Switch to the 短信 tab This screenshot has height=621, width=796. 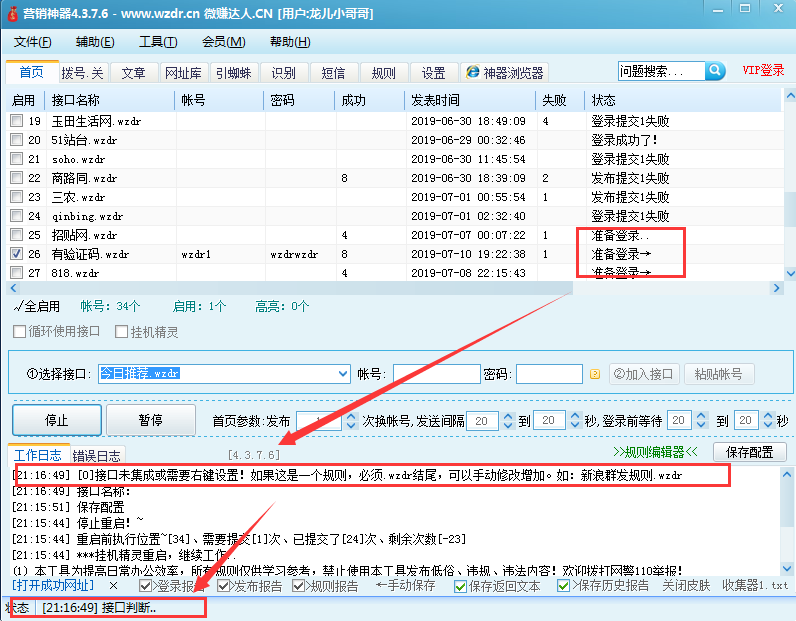333,73
